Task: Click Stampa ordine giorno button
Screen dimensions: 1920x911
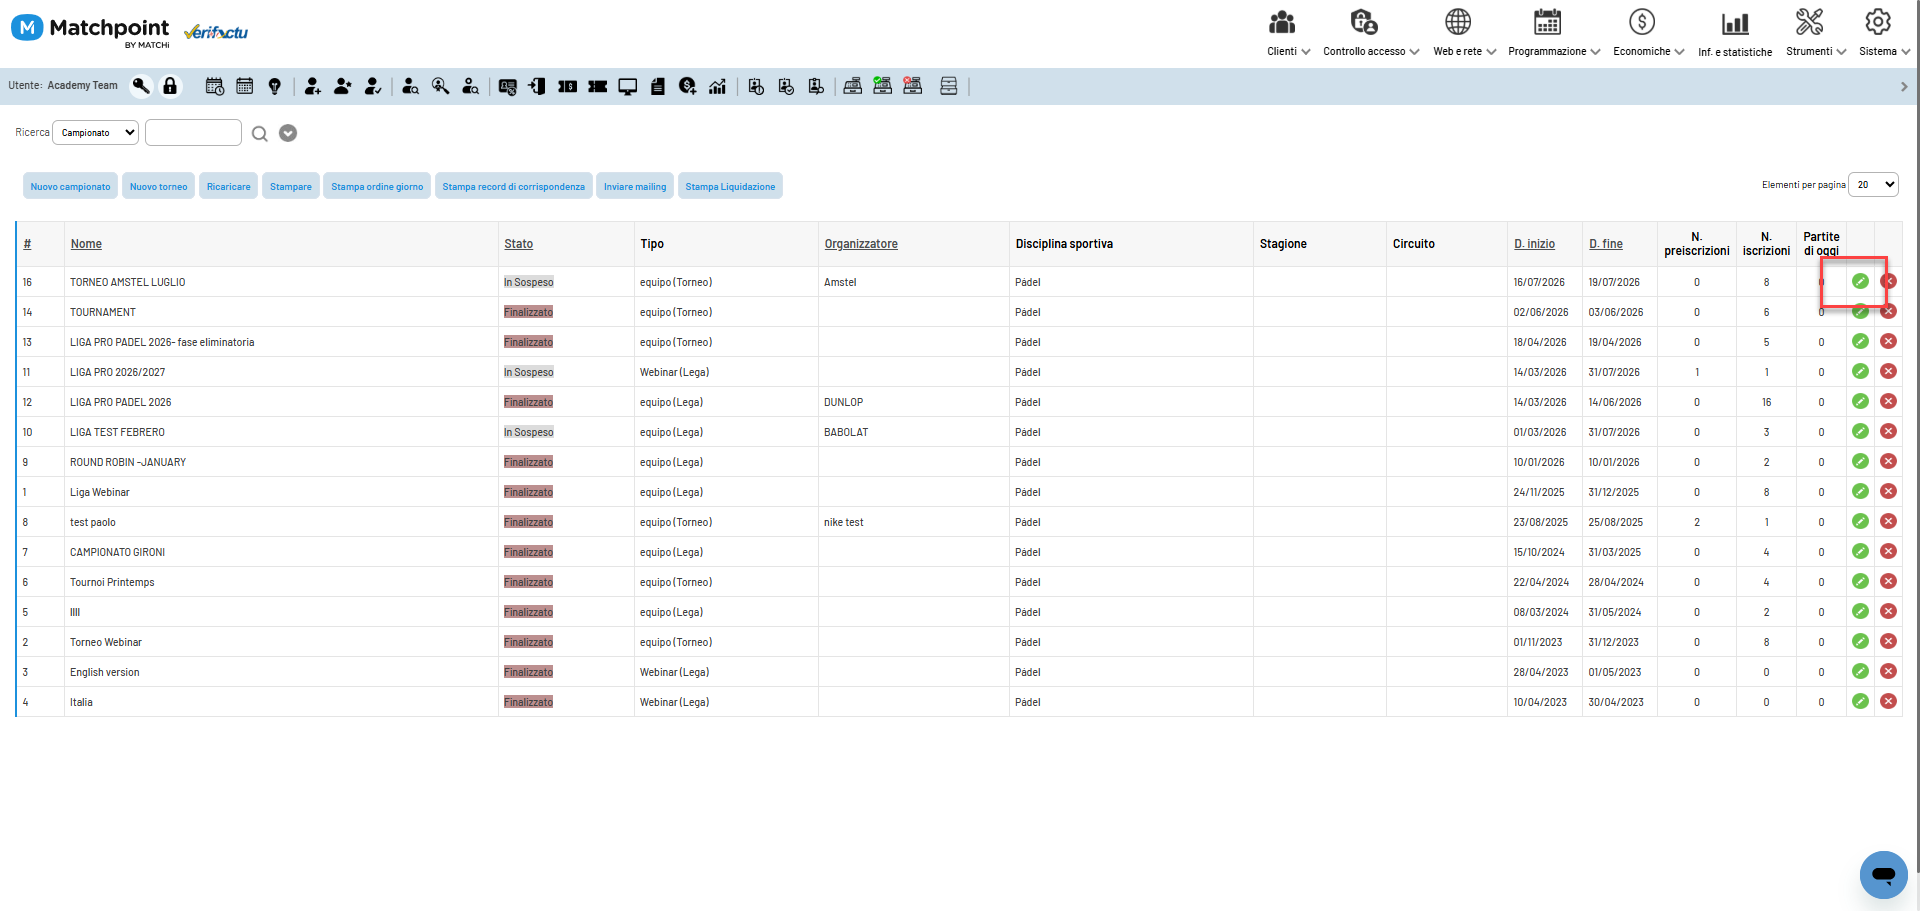Action: click(377, 186)
